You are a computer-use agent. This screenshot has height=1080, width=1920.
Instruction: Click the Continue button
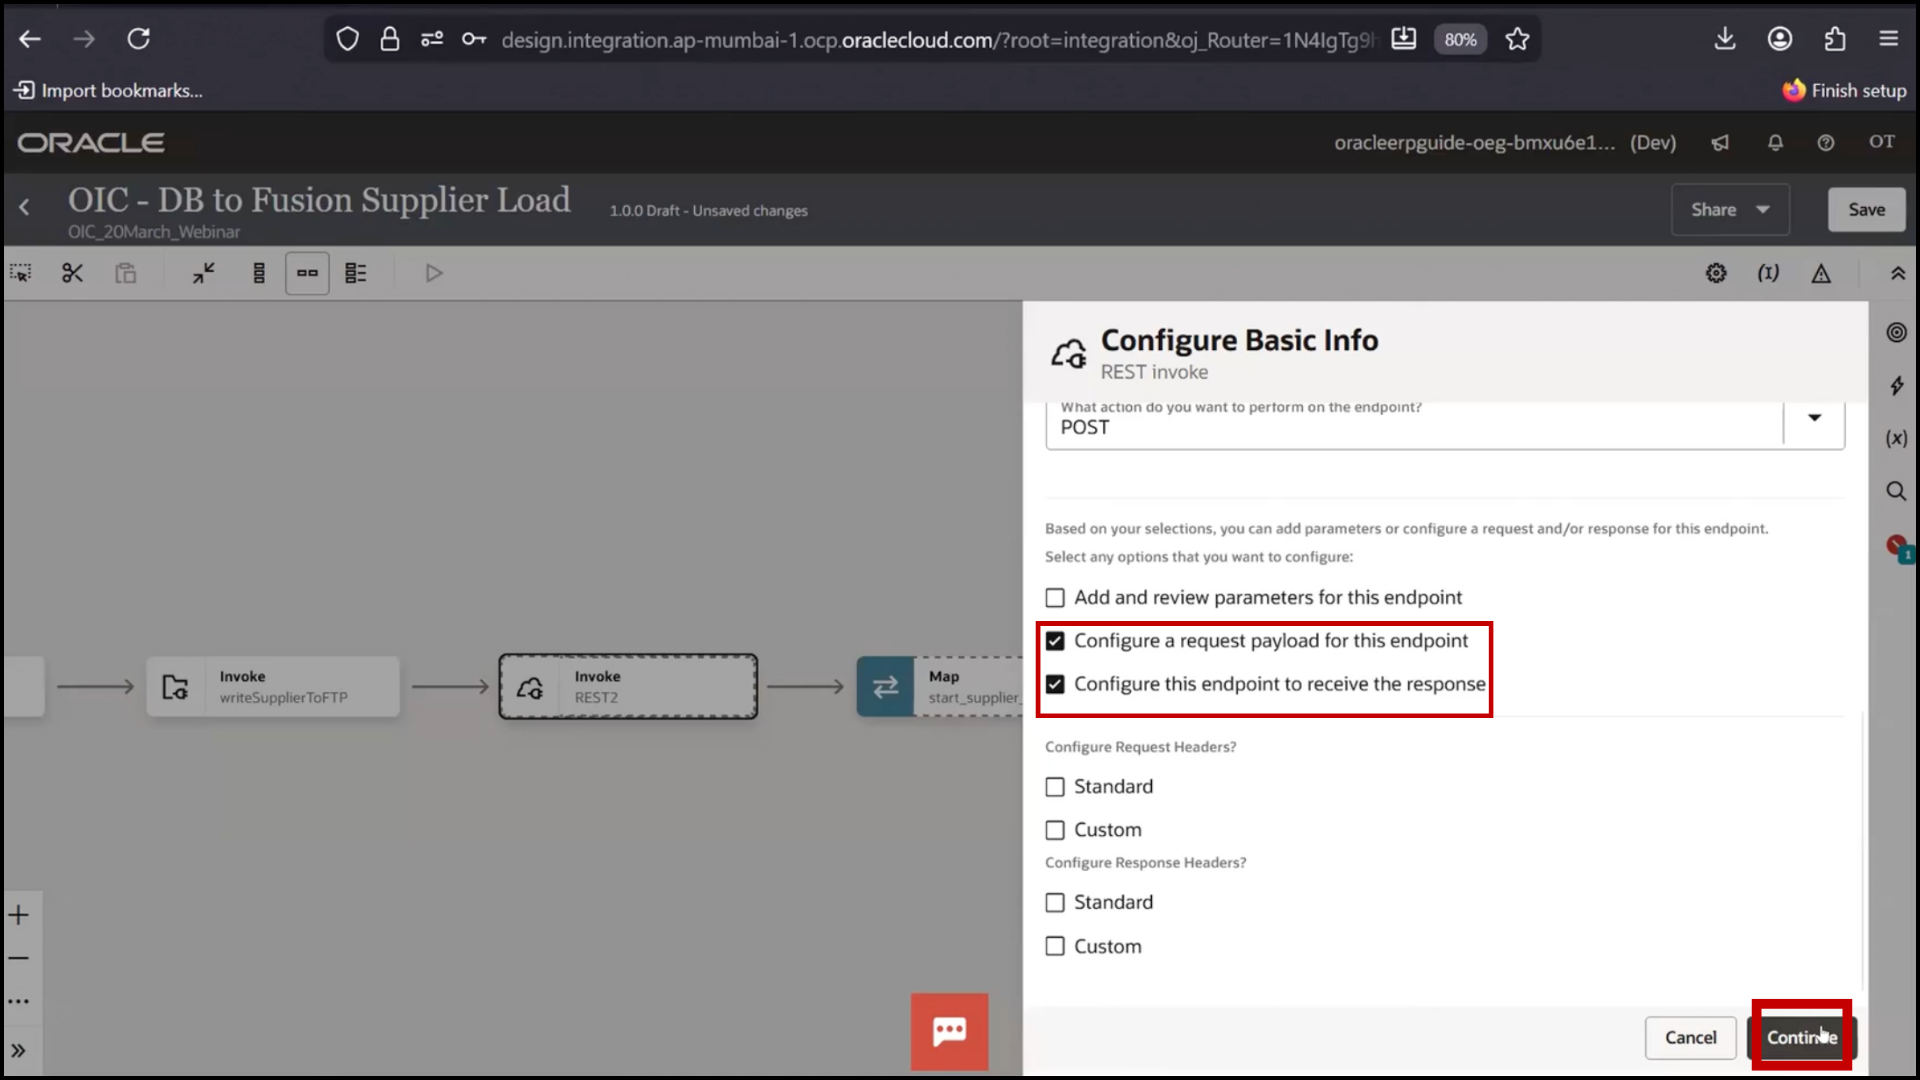tap(1801, 1038)
